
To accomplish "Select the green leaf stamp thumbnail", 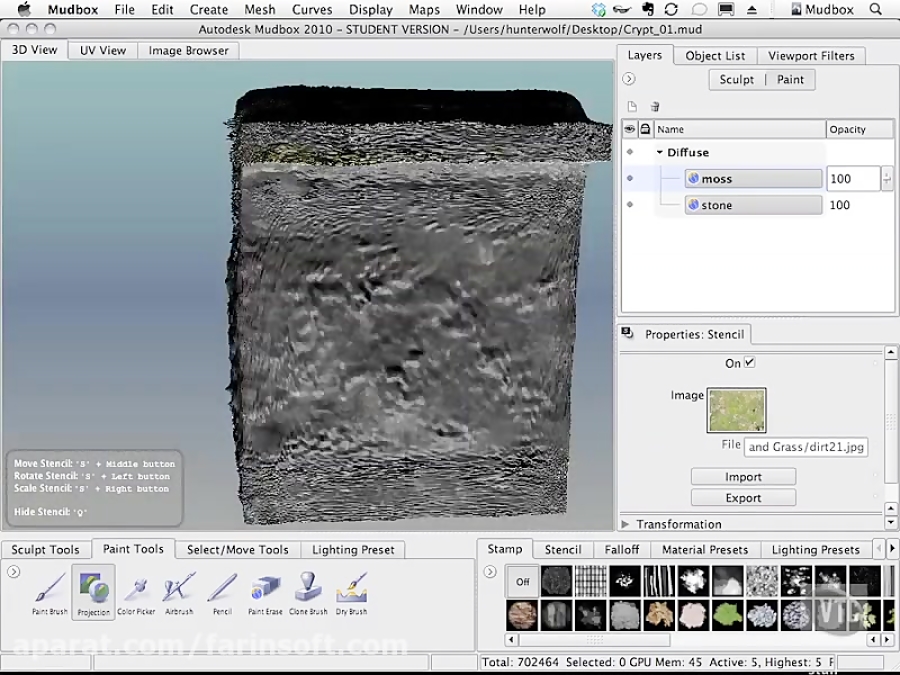I will [726, 613].
